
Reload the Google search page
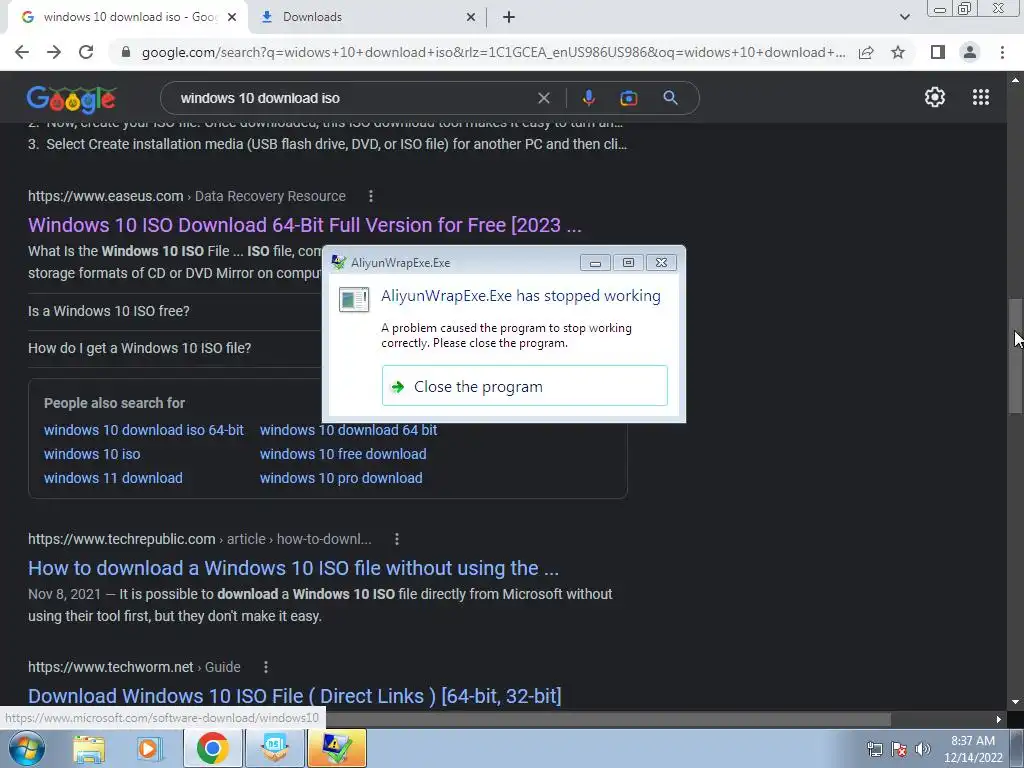86,52
